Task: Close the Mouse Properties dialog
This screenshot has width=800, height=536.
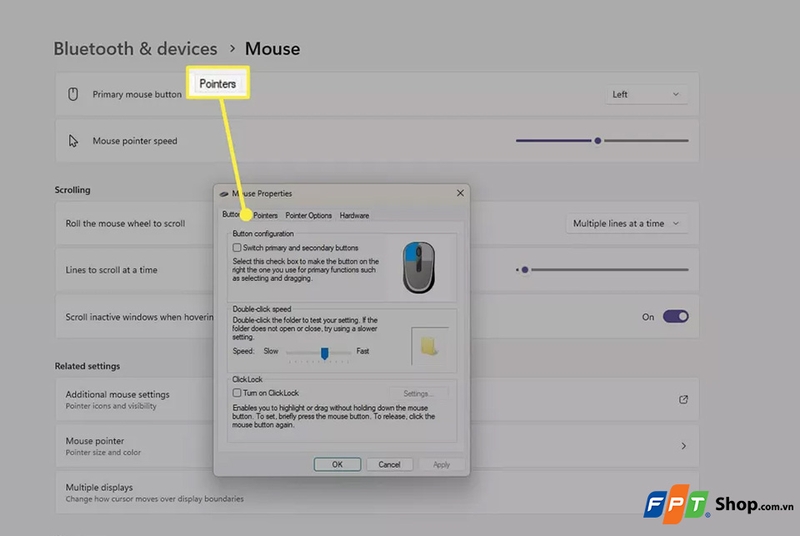Action: point(460,193)
